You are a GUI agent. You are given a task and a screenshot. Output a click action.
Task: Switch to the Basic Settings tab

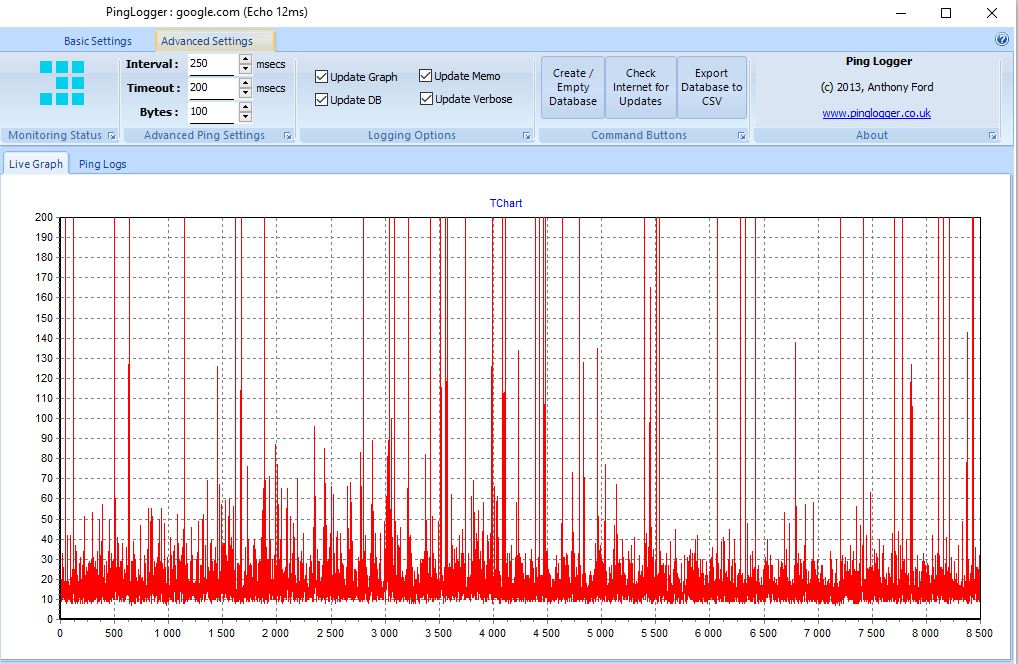point(98,41)
